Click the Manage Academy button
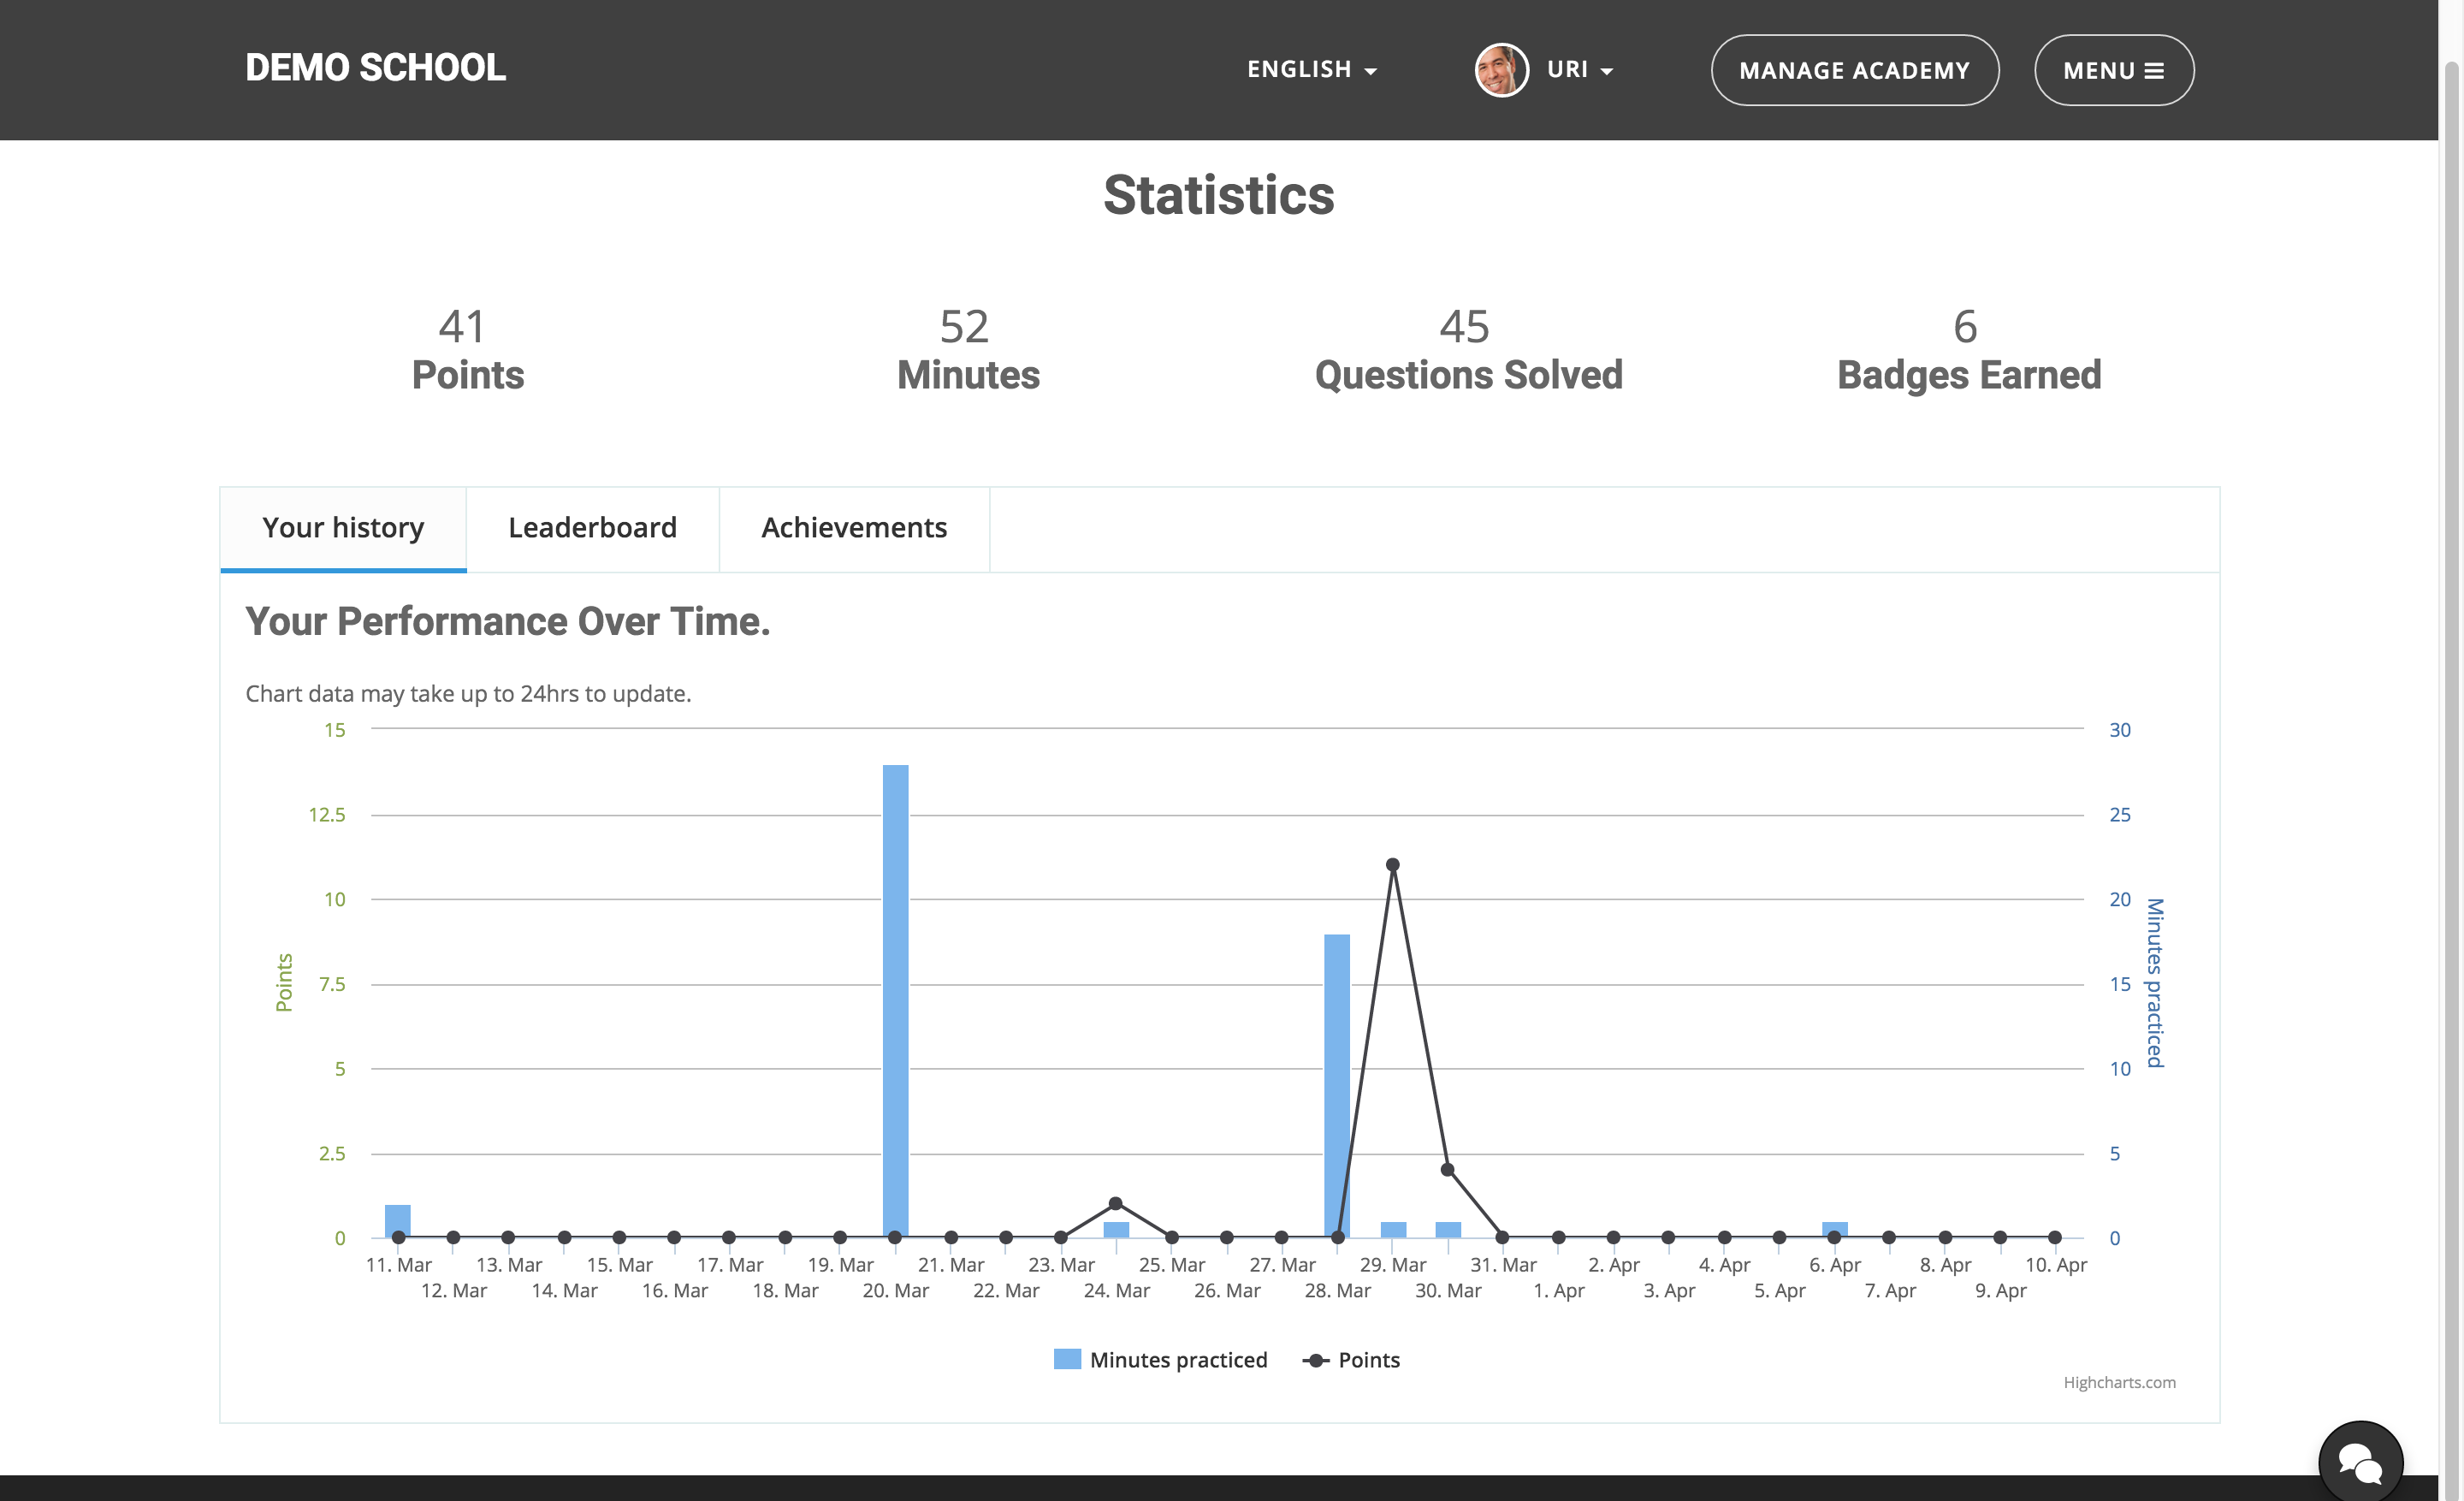 pyautogui.click(x=1854, y=70)
